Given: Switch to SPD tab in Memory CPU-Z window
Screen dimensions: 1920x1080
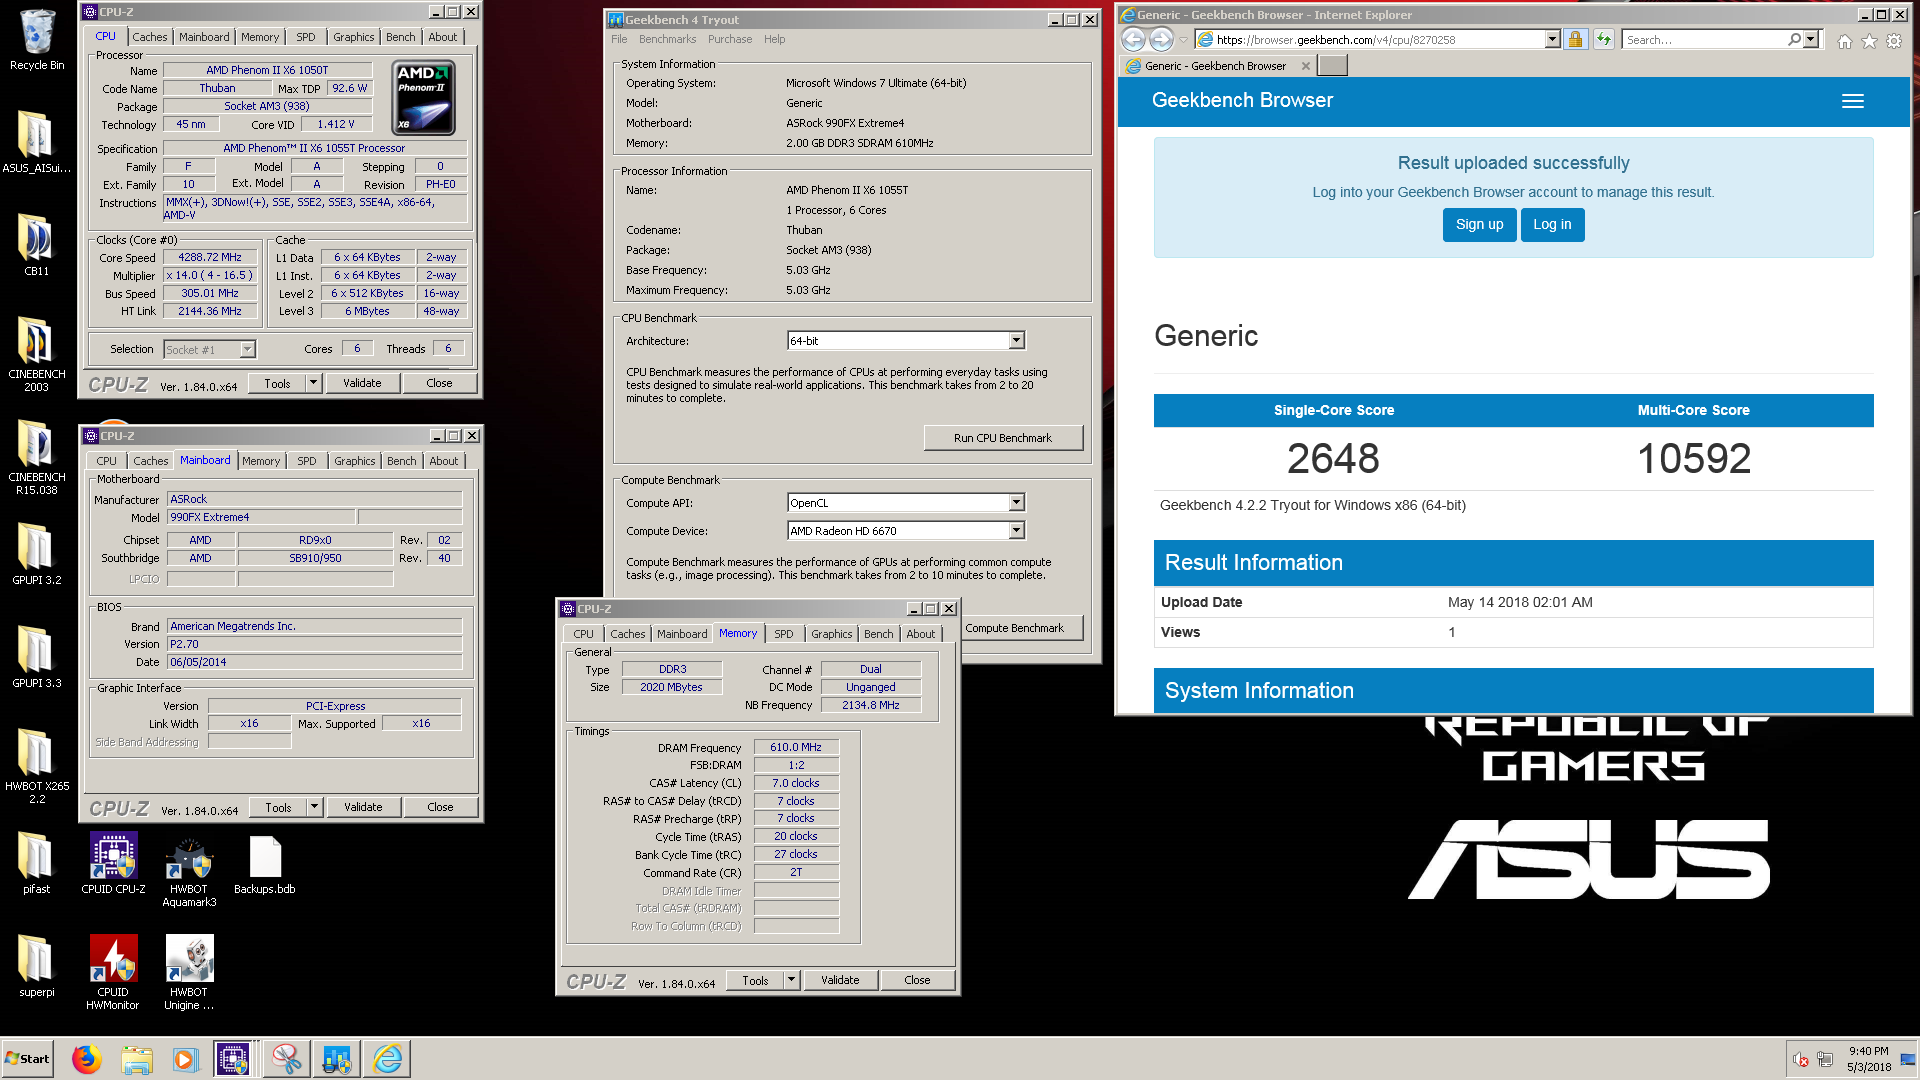Looking at the screenshot, I should (x=784, y=634).
